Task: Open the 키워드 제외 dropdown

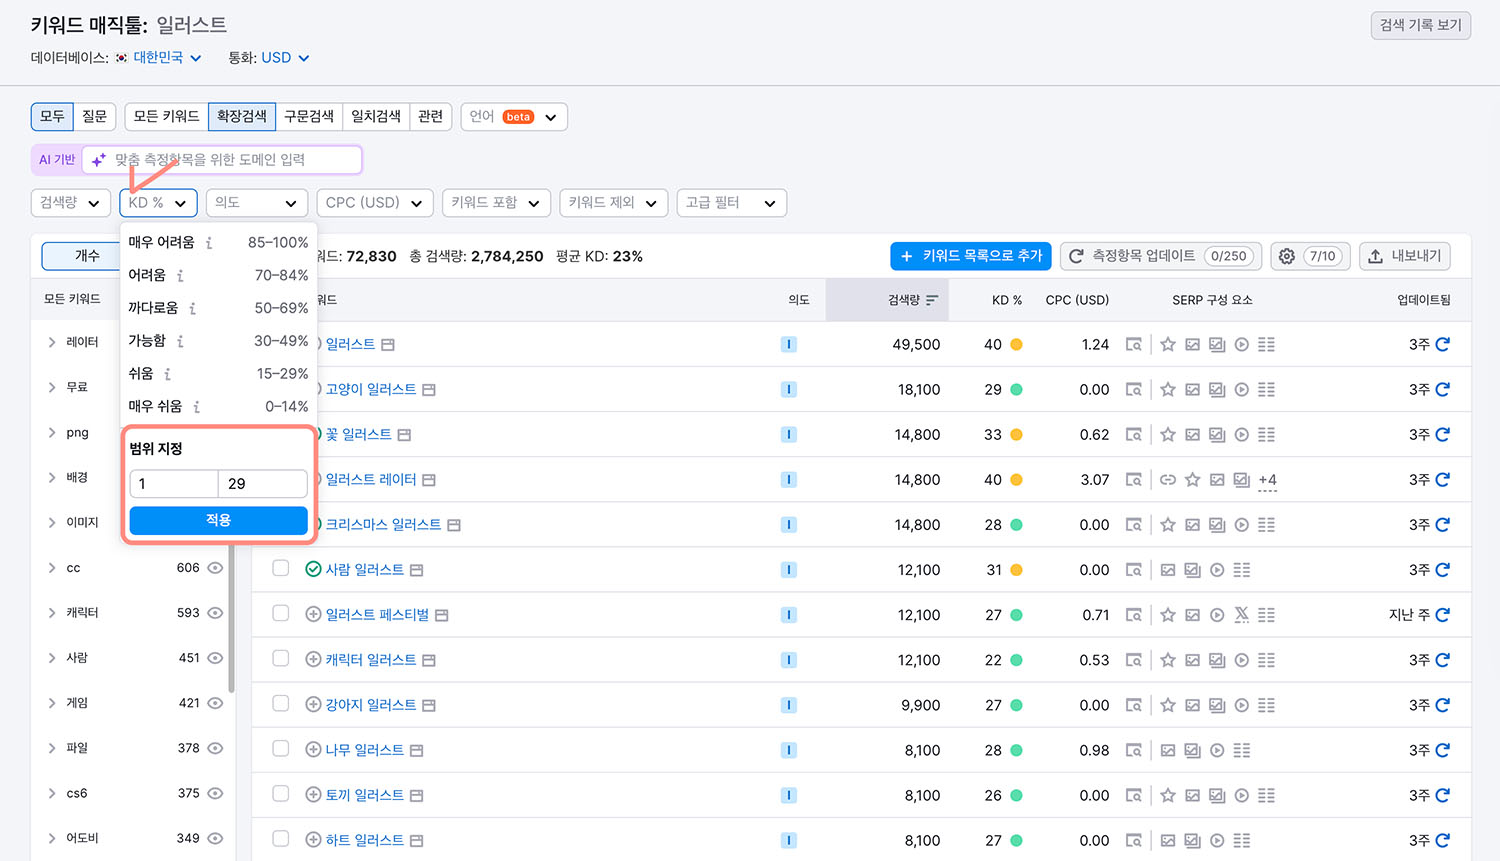Action: (614, 203)
